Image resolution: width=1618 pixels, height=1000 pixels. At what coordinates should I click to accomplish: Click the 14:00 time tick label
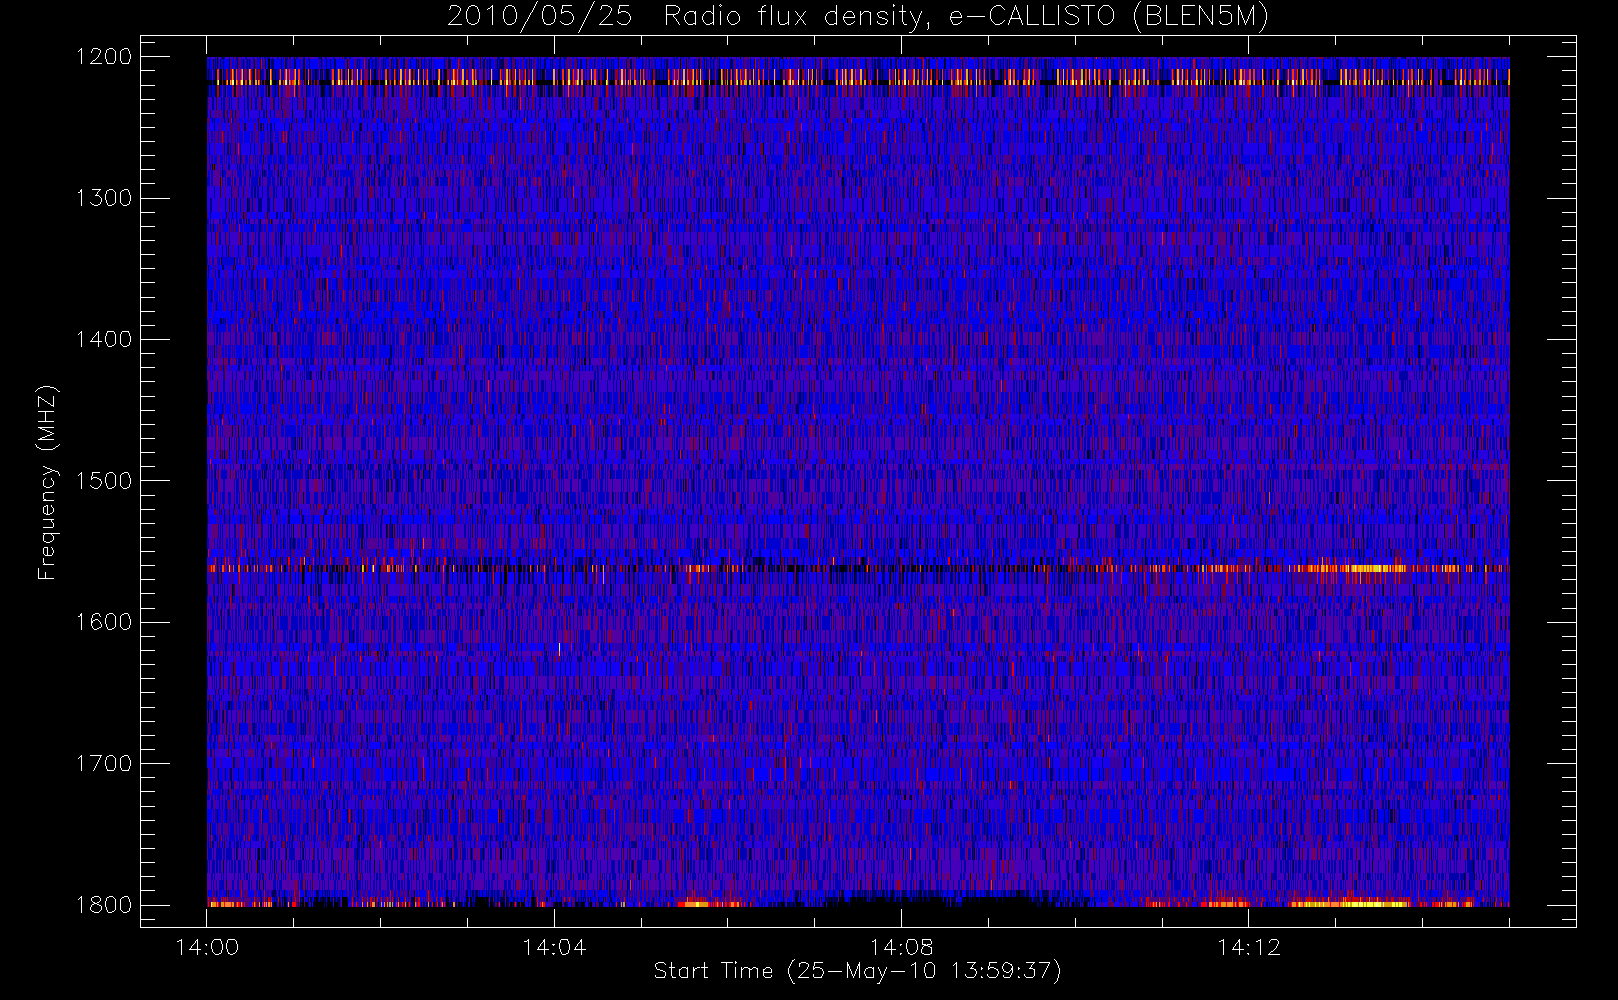point(207,947)
